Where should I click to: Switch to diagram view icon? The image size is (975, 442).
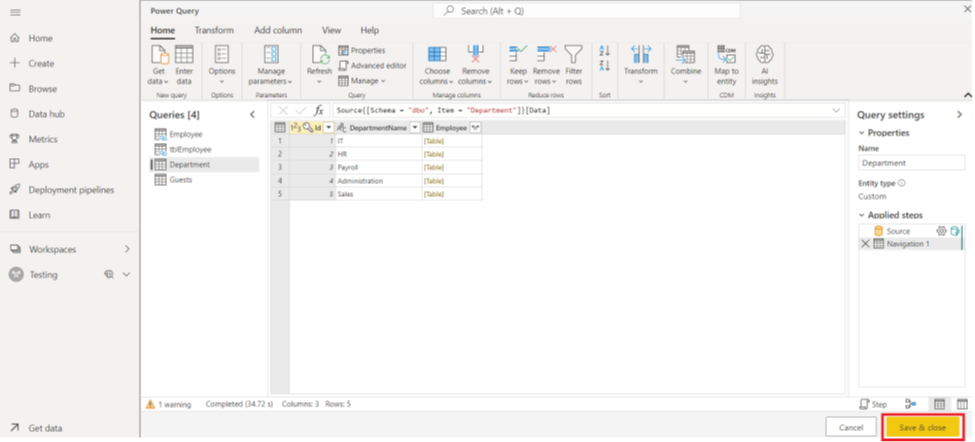pyautogui.click(x=911, y=404)
